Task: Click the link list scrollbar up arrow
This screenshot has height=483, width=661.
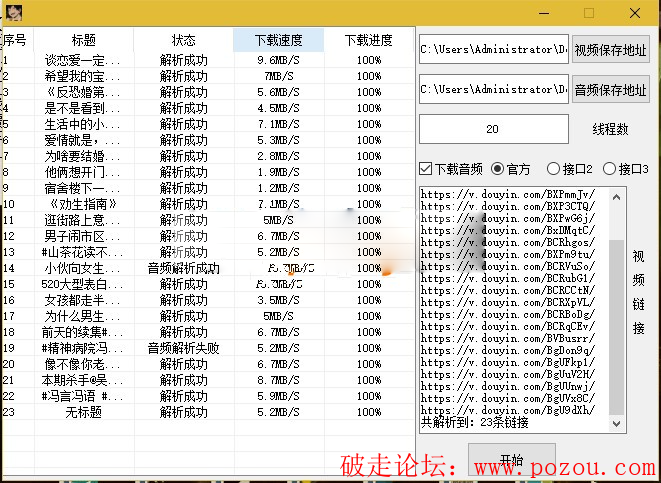Action: [x=616, y=197]
